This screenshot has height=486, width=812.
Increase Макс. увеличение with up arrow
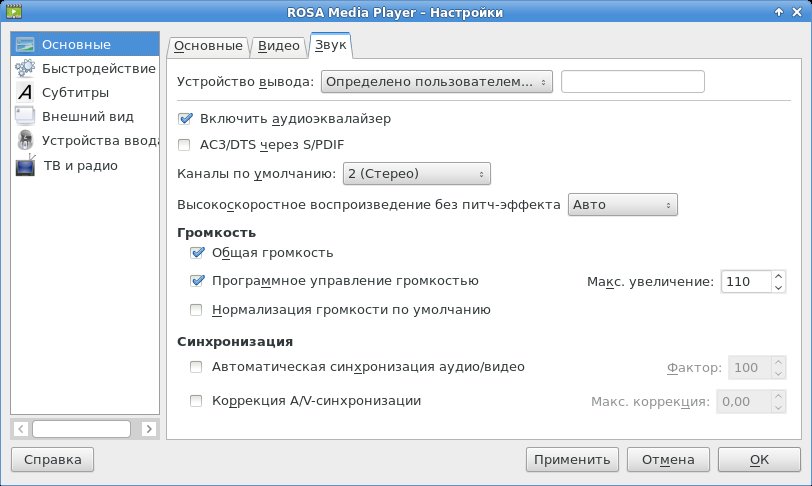click(778, 276)
